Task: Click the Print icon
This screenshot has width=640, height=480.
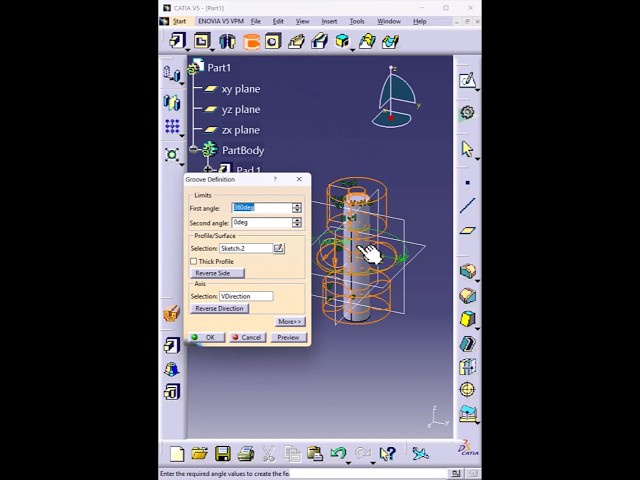Action: [246, 453]
